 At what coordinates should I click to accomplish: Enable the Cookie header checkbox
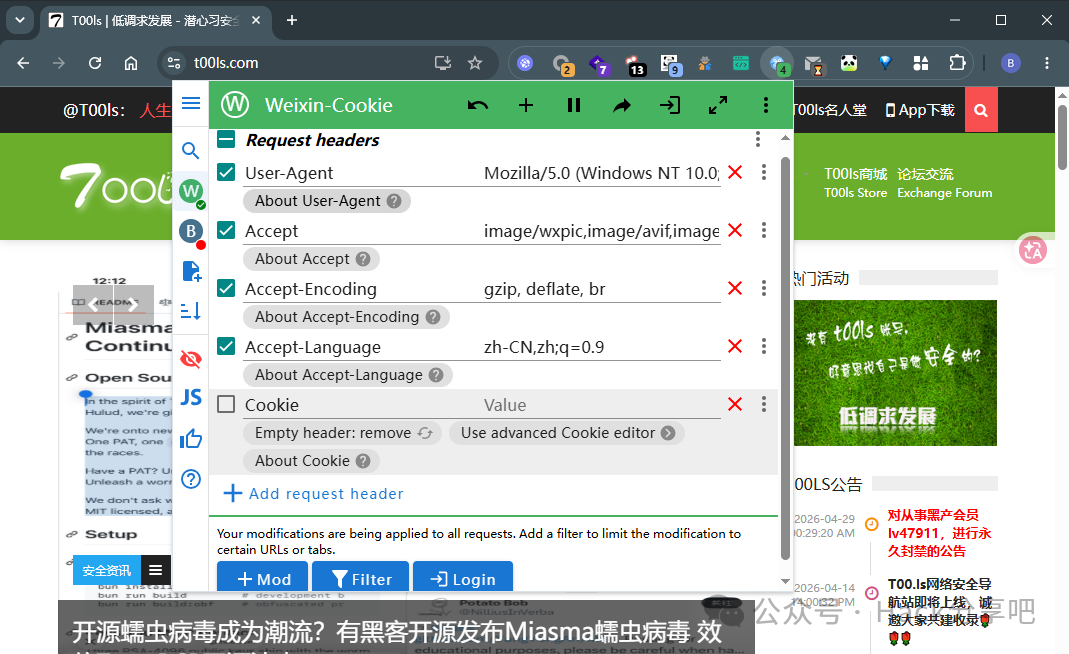point(226,404)
